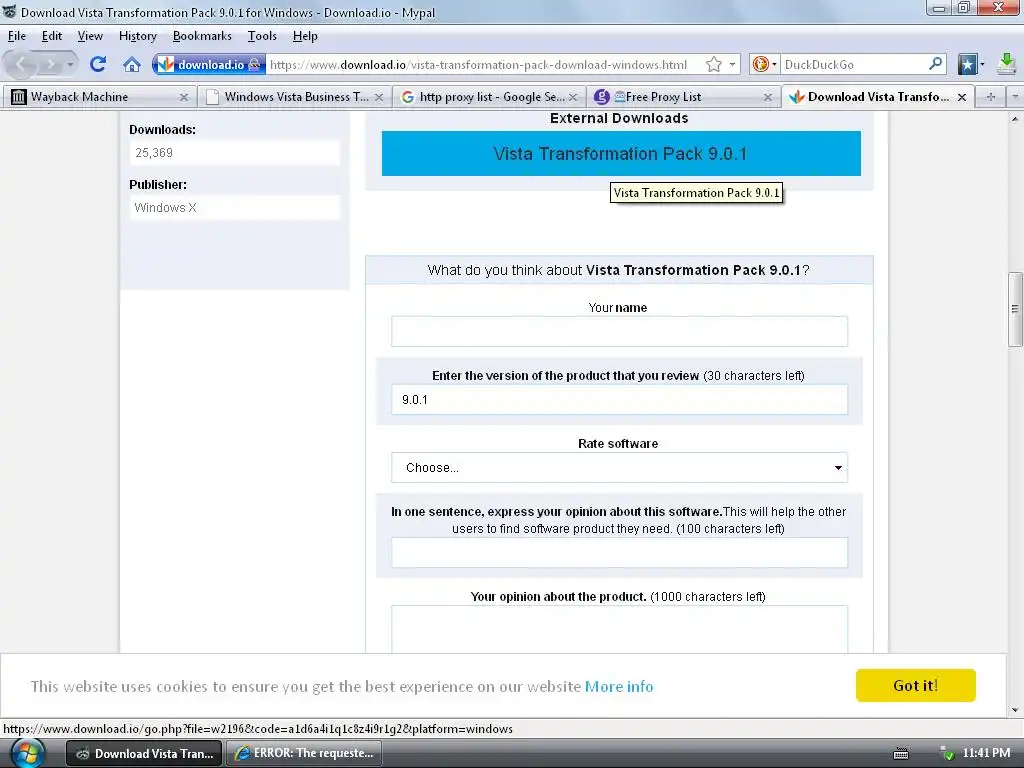Click the keyboard icon in system tray

[901, 754]
